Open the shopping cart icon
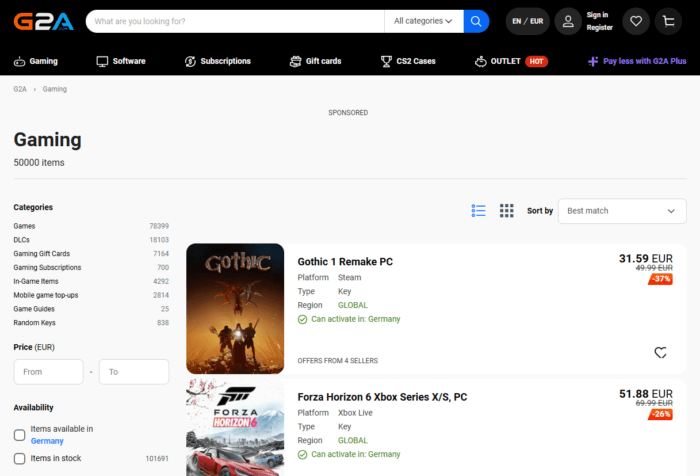The width and height of the screenshot is (700, 476). (668, 21)
